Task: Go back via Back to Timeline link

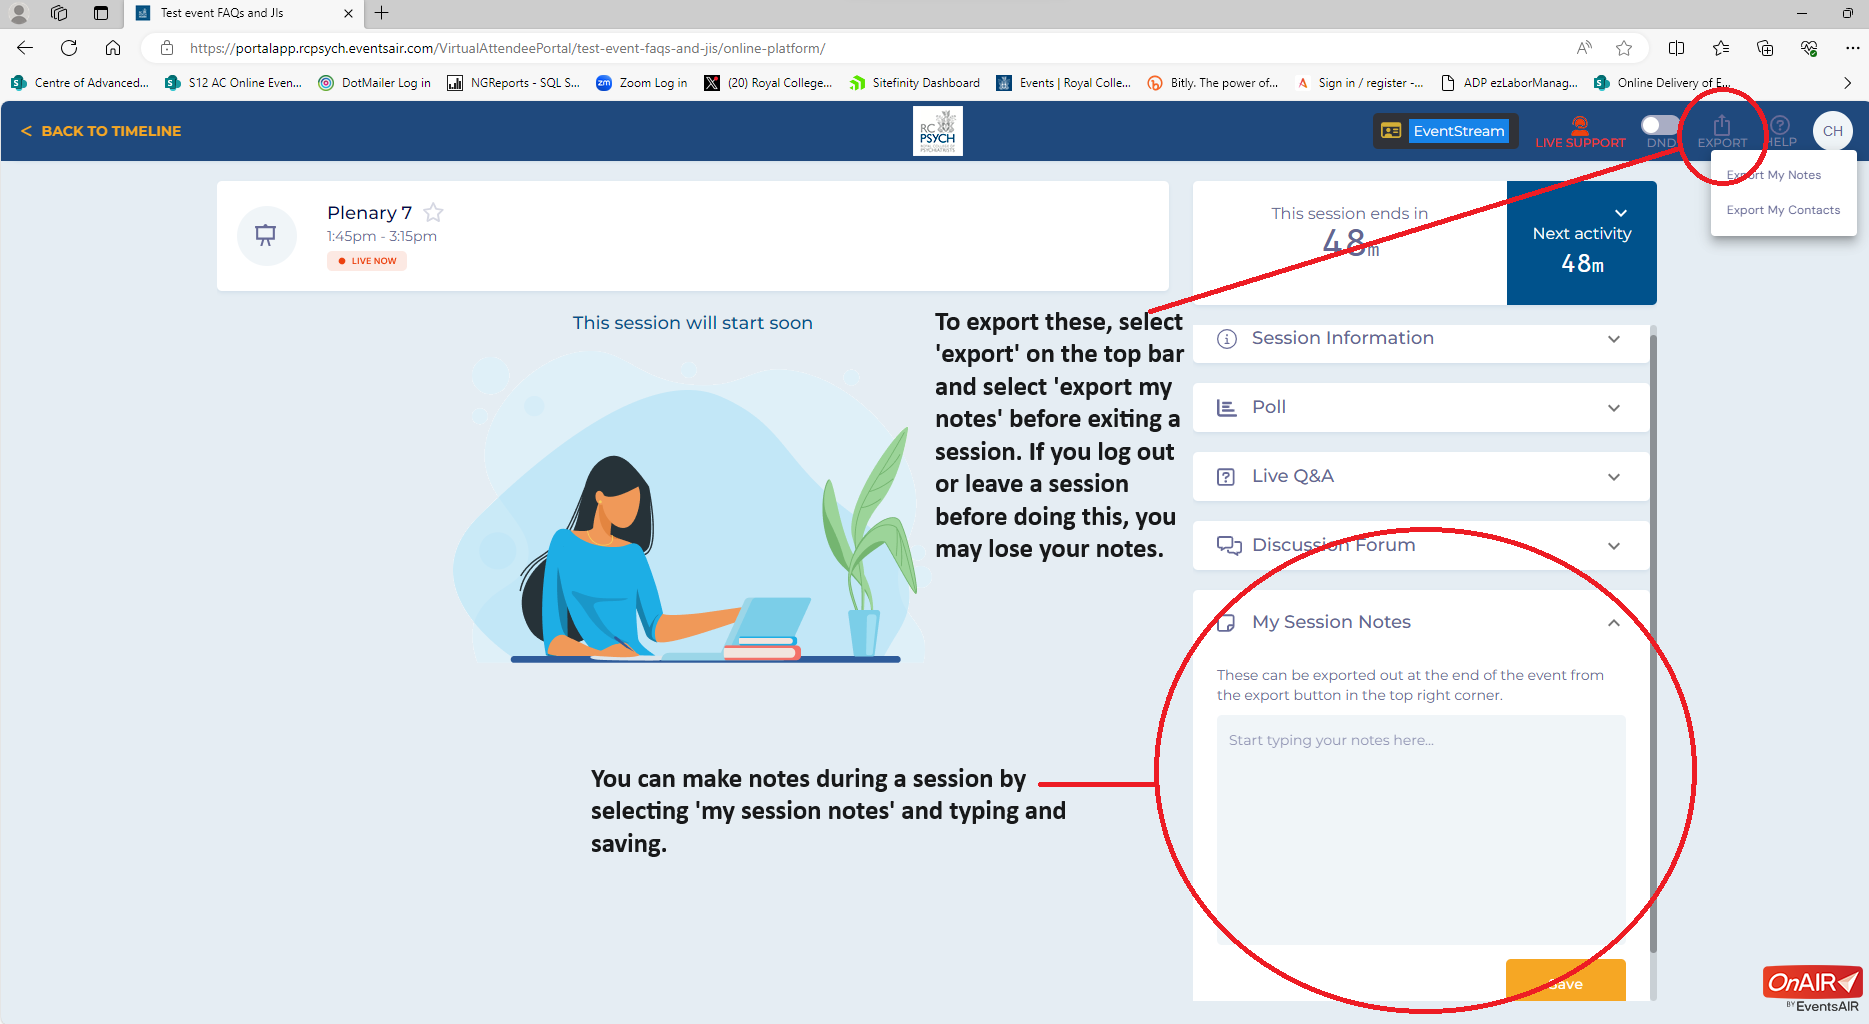Action: pos(101,131)
